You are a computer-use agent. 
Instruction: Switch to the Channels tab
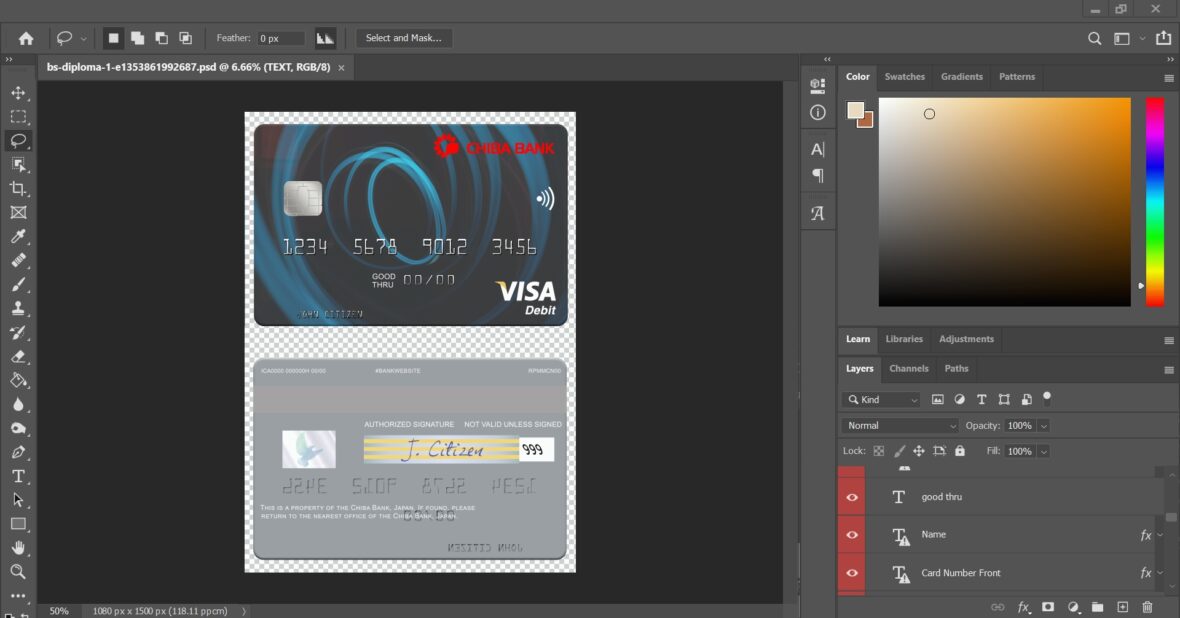(x=908, y=369)
